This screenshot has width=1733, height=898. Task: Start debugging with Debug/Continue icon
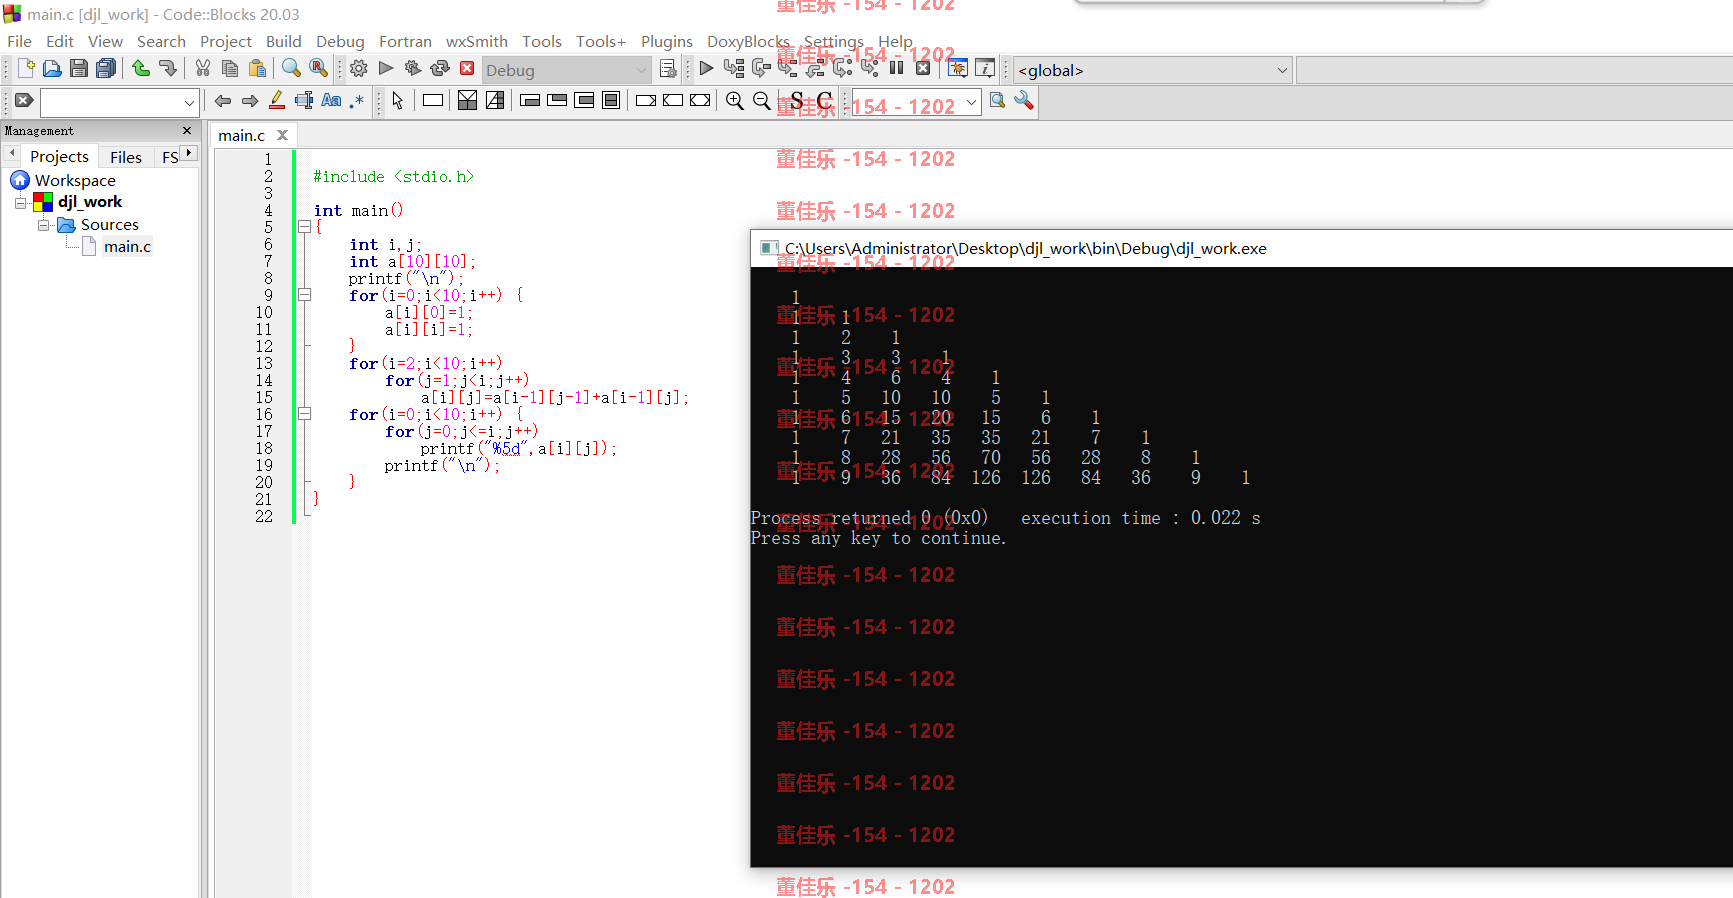point(706,68)
